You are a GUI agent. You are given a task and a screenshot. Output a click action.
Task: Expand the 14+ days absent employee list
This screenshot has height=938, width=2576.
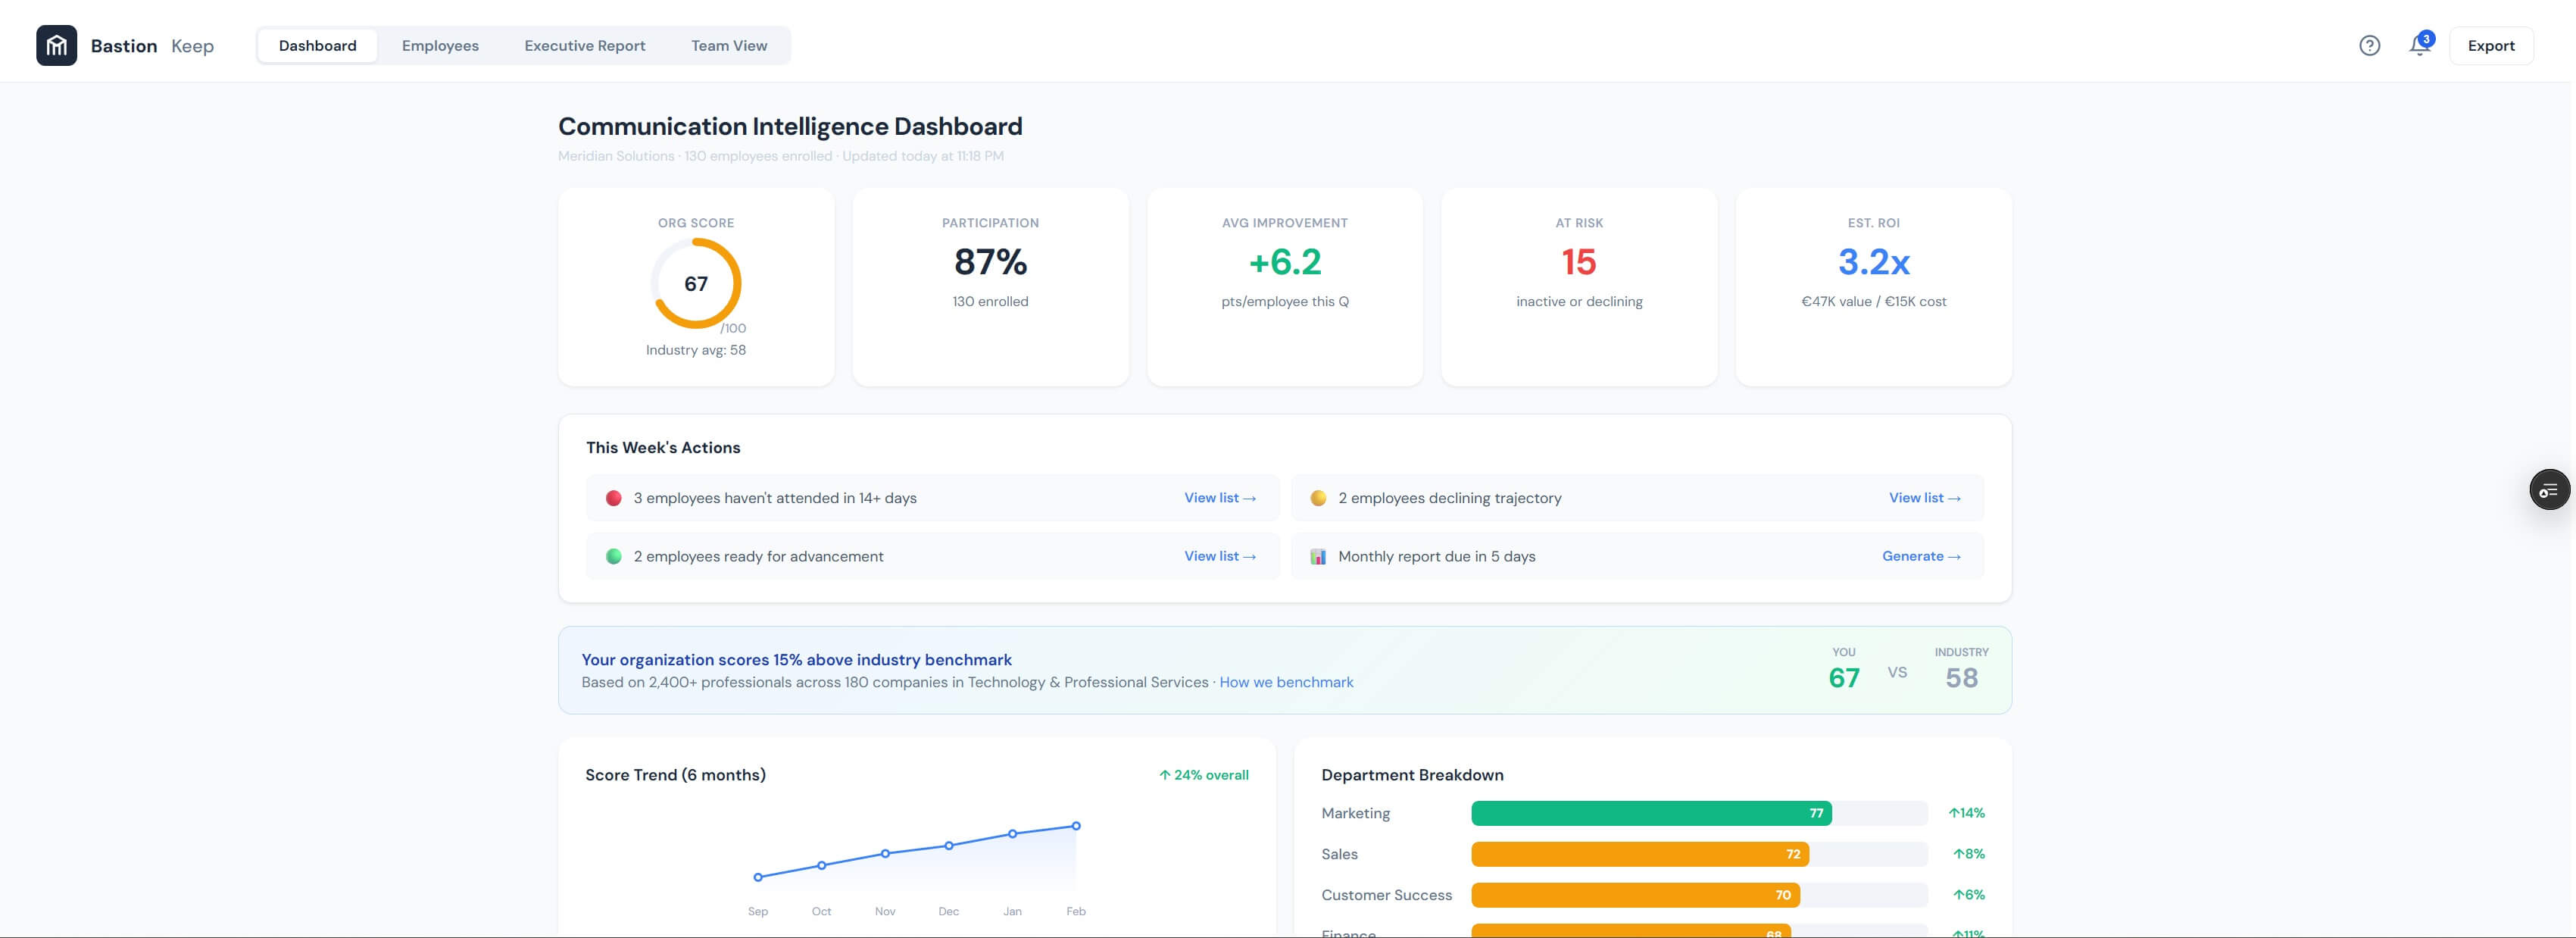tap(1219, 497)
